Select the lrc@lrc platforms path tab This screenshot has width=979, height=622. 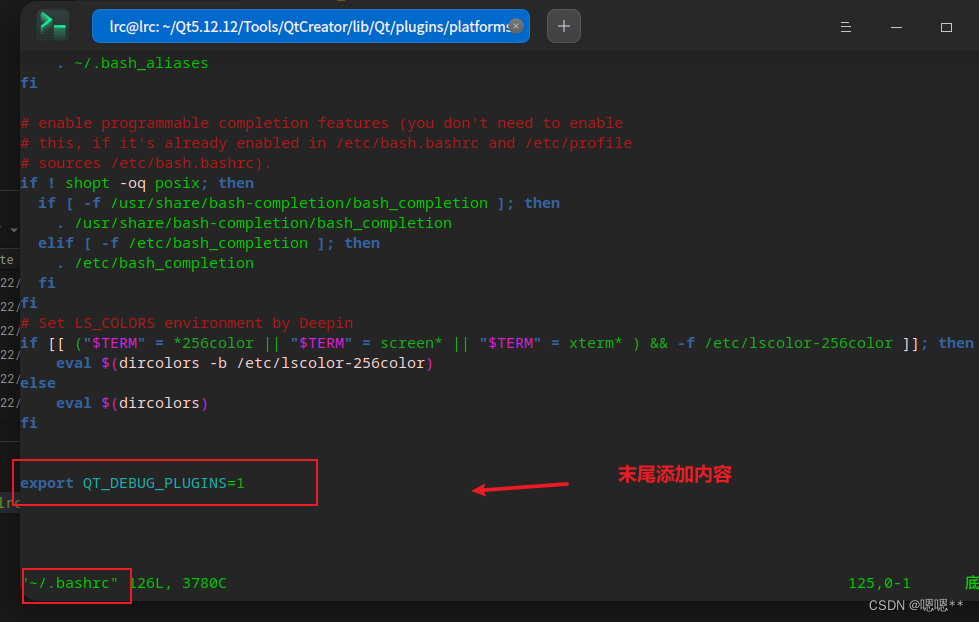310,26
